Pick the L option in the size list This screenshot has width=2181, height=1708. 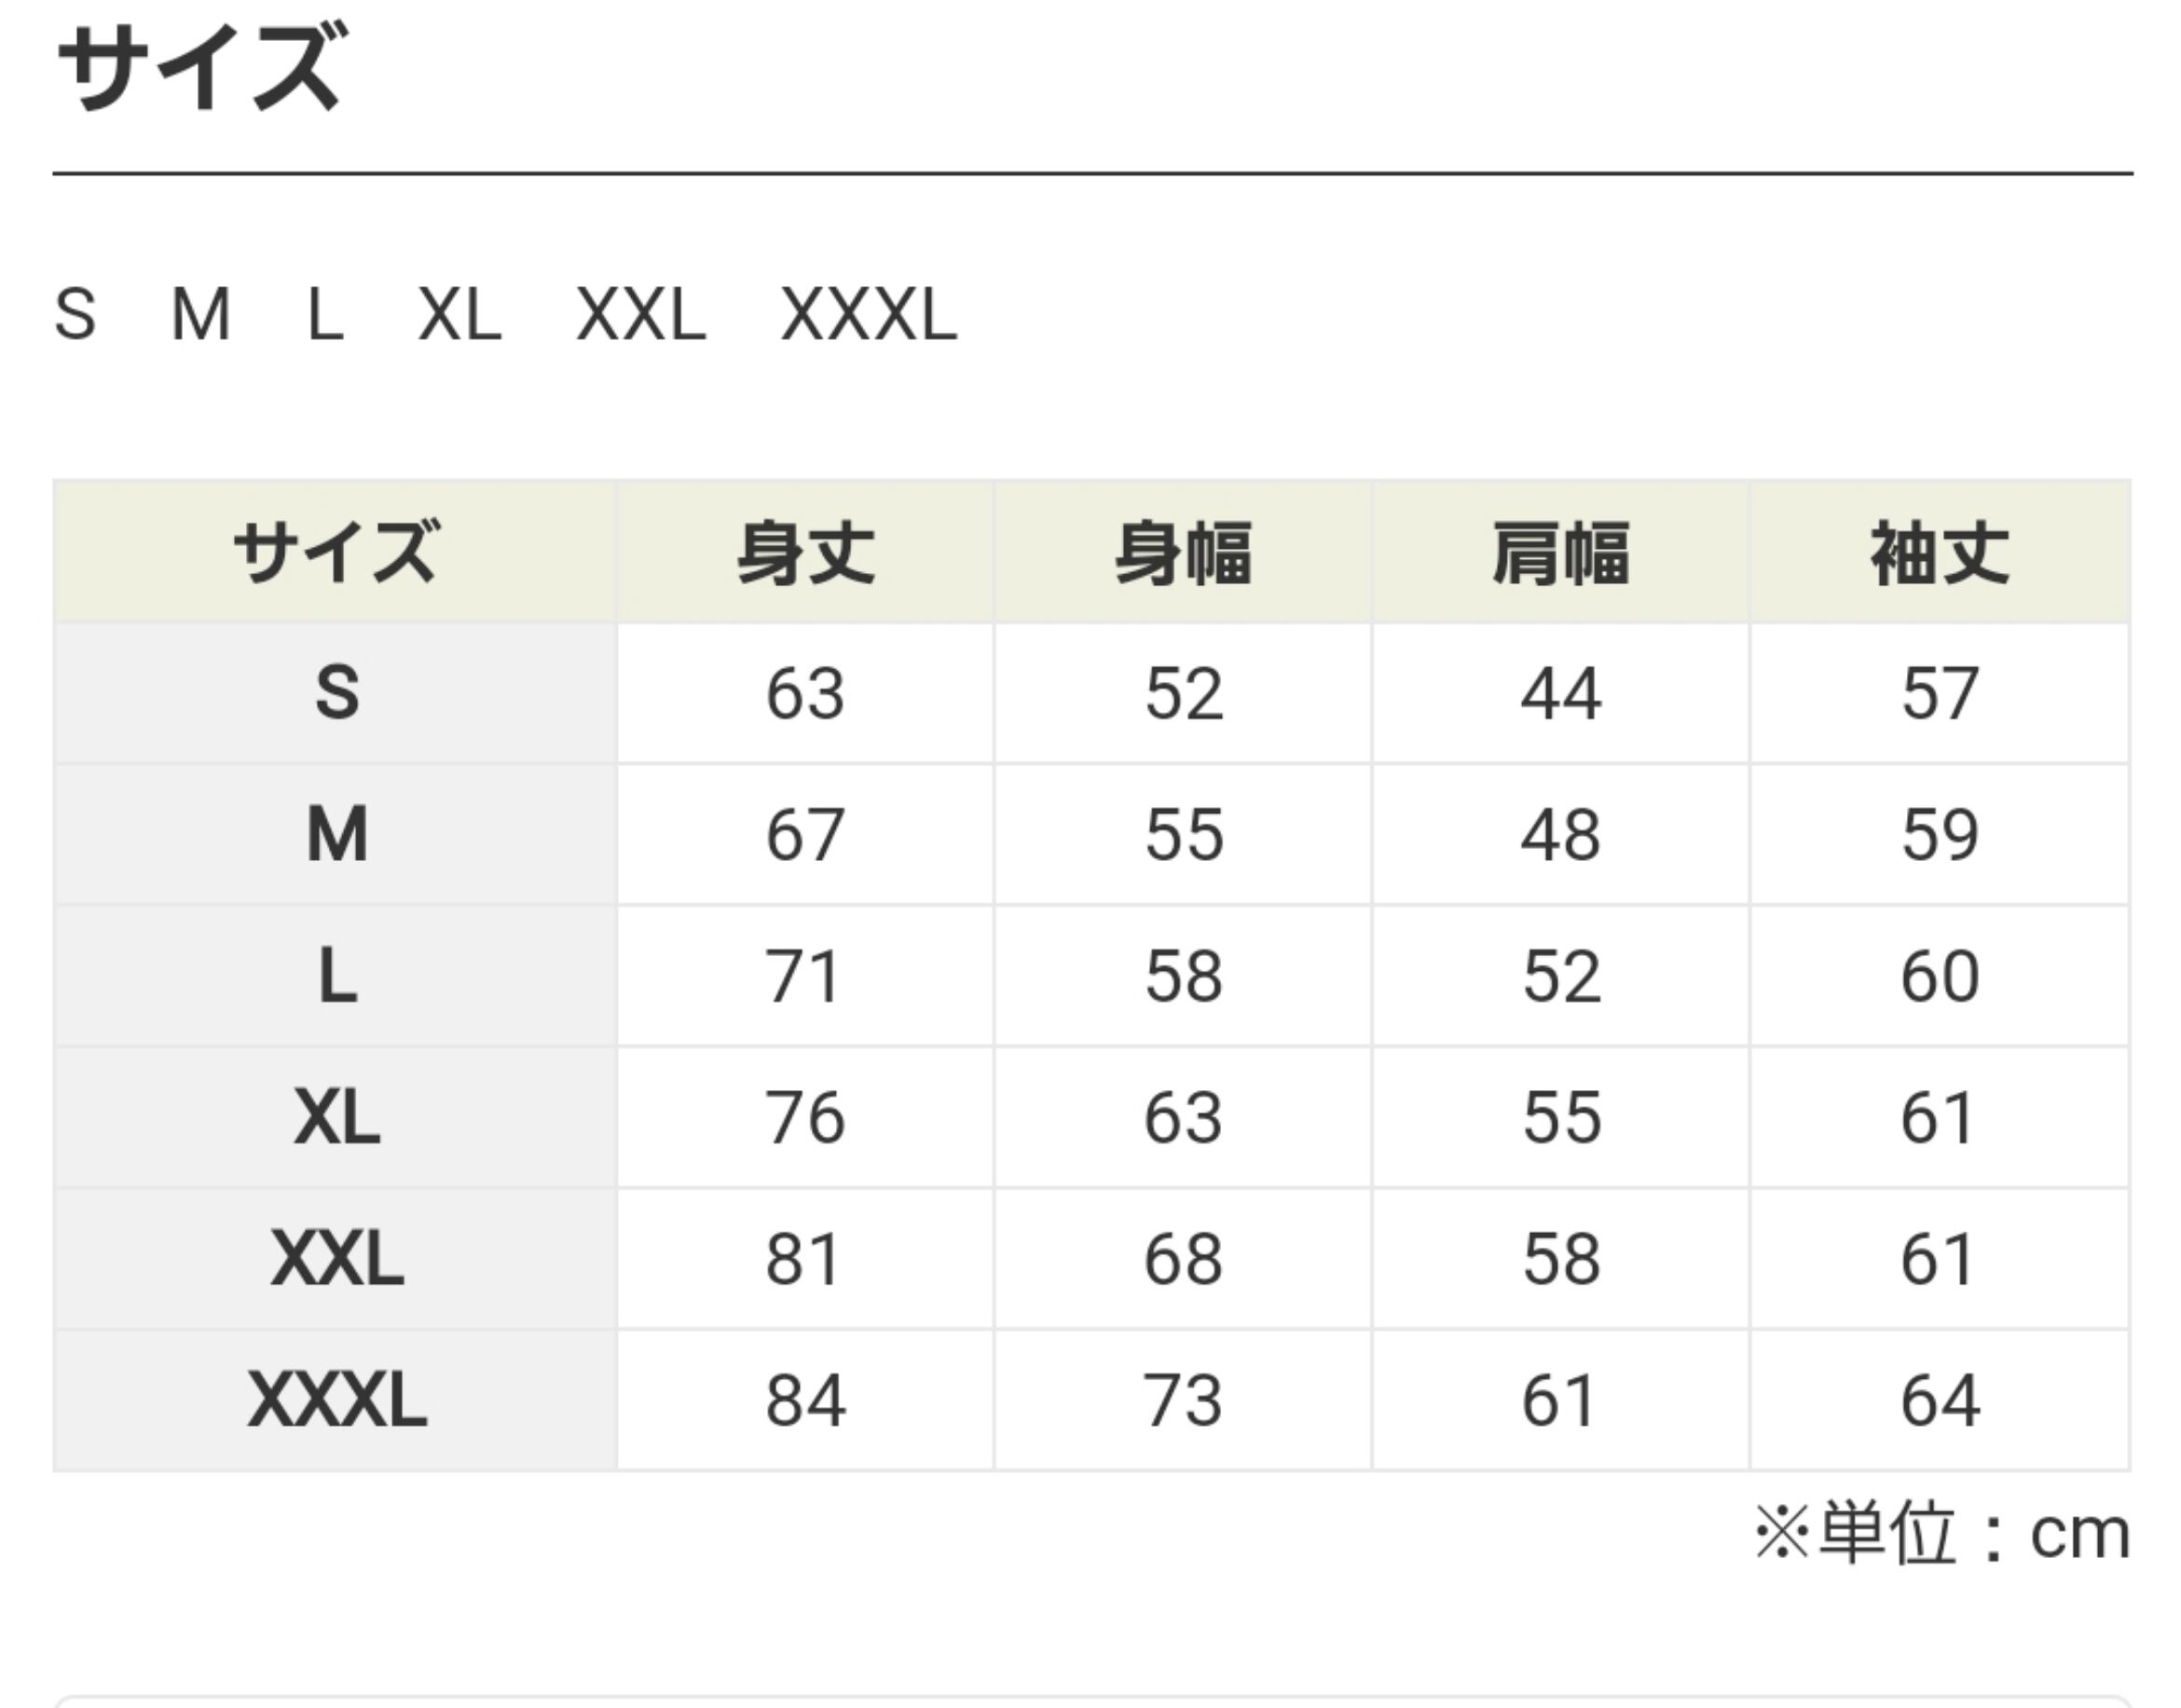coord(325,314)
